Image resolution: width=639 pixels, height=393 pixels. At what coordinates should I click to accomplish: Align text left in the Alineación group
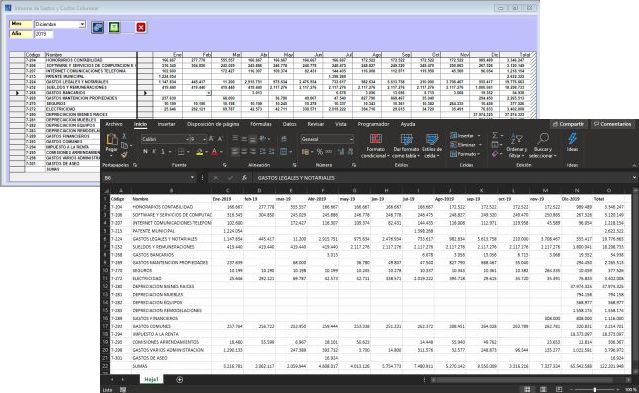(x=236, y=152)
